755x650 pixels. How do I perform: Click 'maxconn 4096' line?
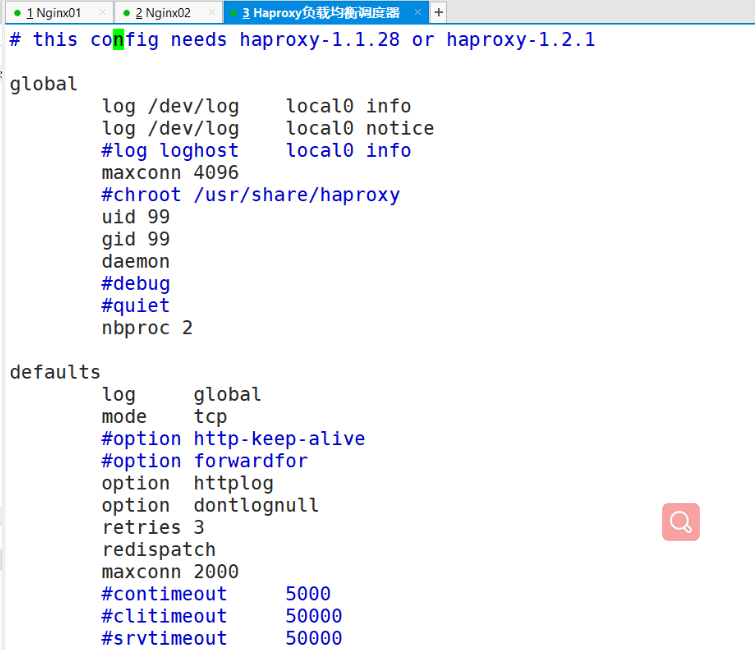[x=170, y=172]
